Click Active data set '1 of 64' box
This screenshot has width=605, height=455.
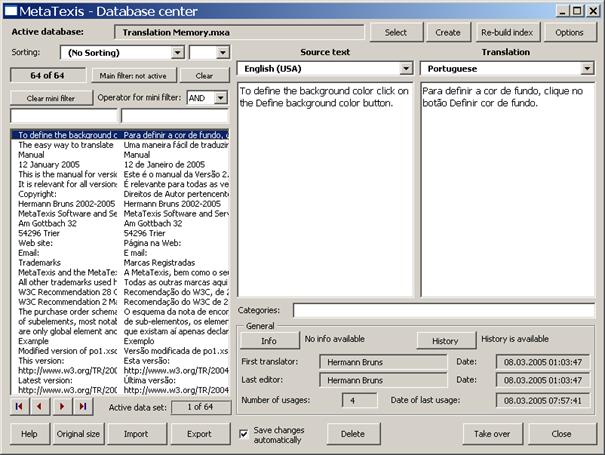click(201, 407)
